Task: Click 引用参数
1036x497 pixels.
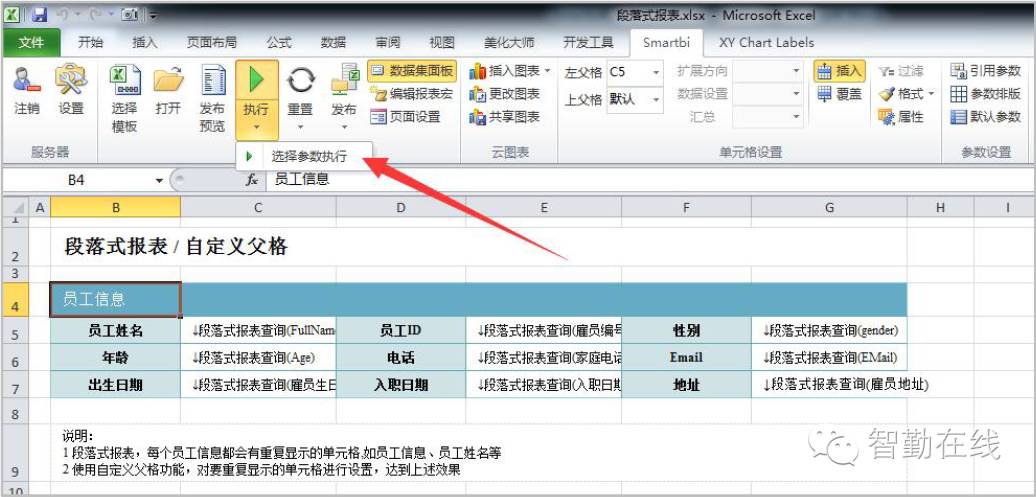Action: (985, 71)
